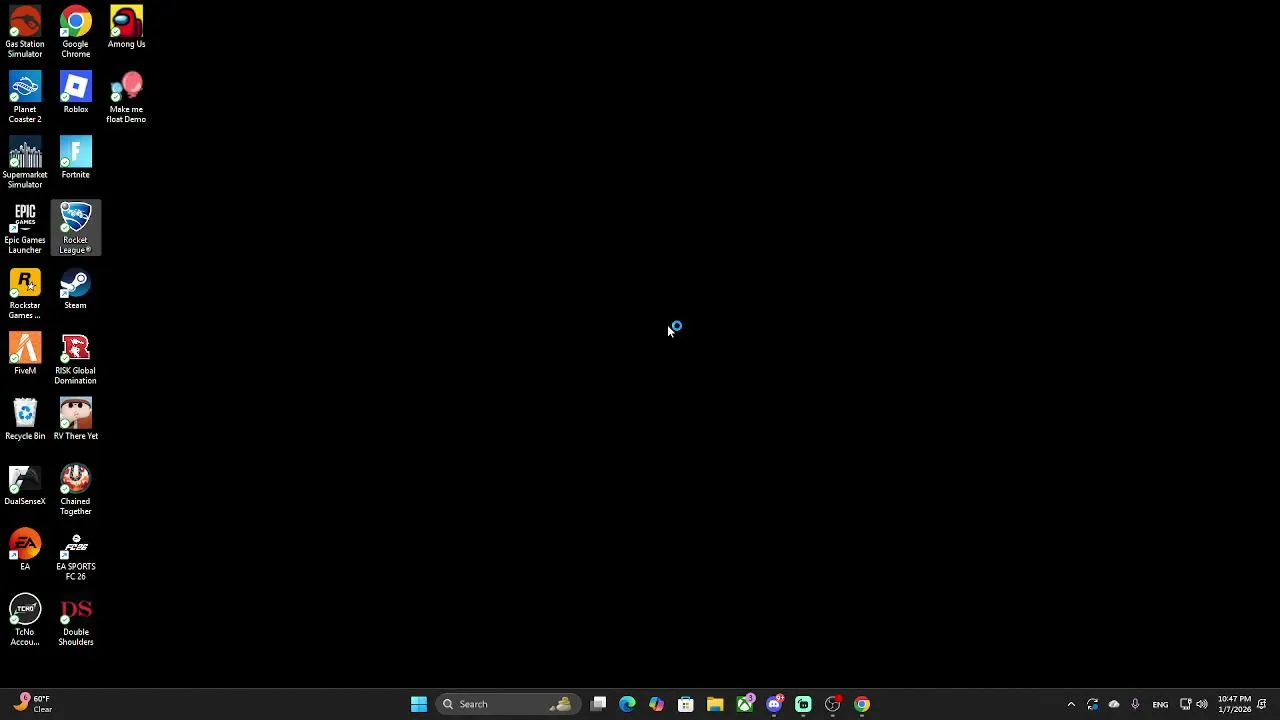
Task: Click the taskbar Search box
Action: click(x=506, y=704)
